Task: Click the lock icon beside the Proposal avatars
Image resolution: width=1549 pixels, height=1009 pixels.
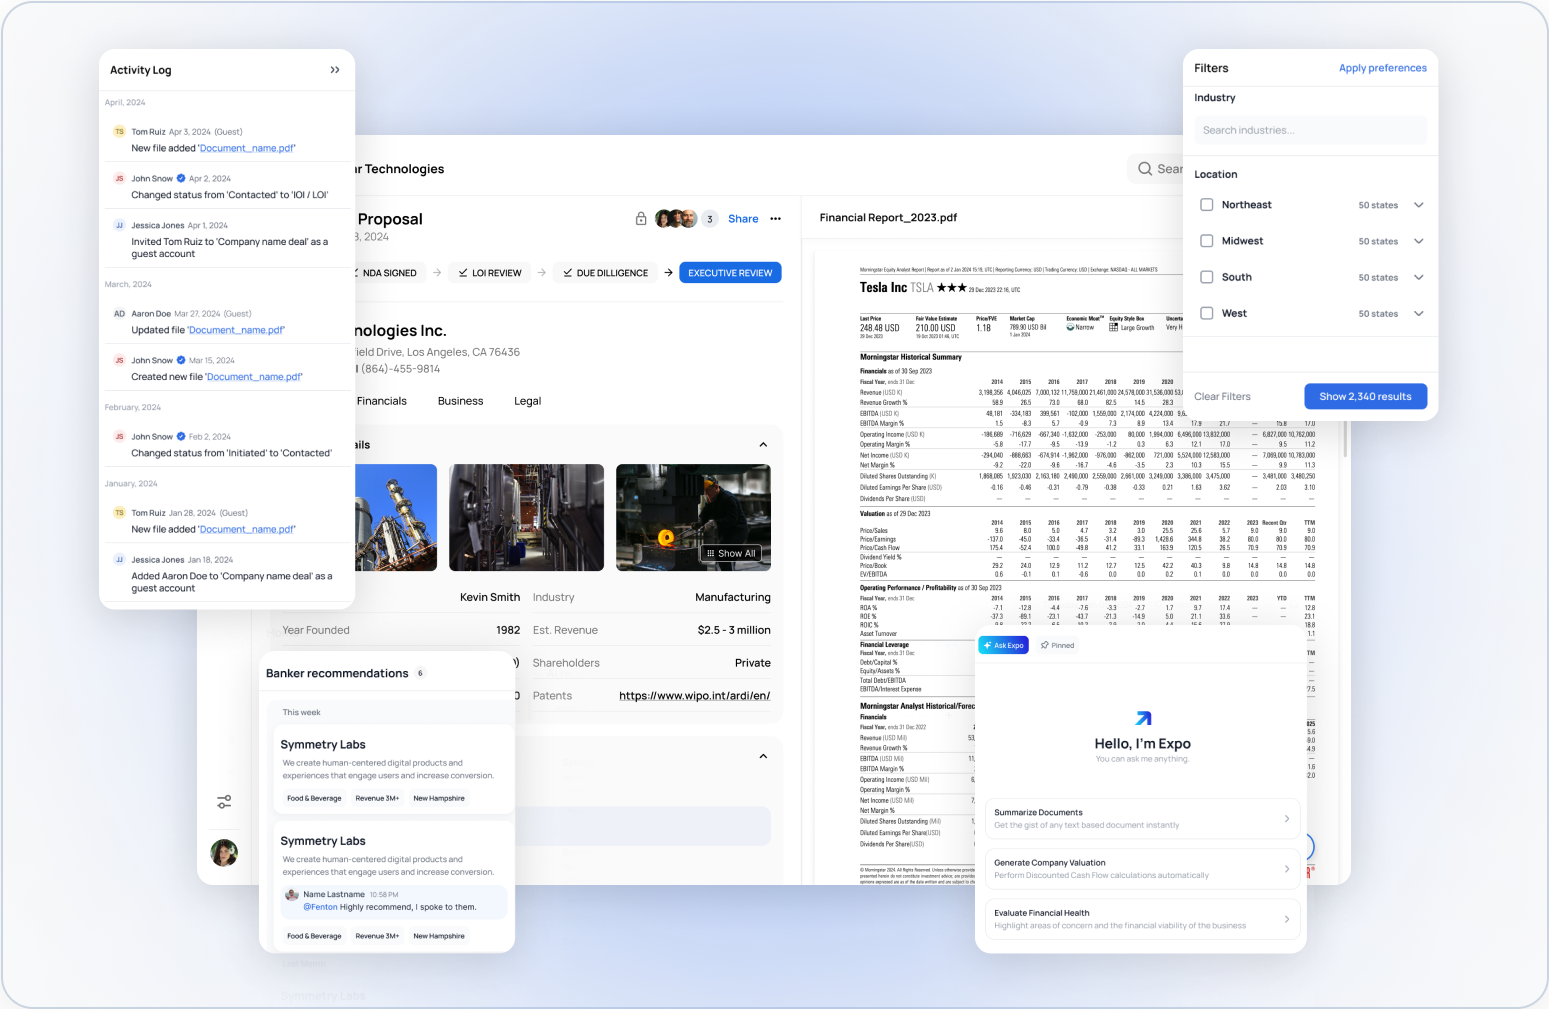Action: click(640, 218)
